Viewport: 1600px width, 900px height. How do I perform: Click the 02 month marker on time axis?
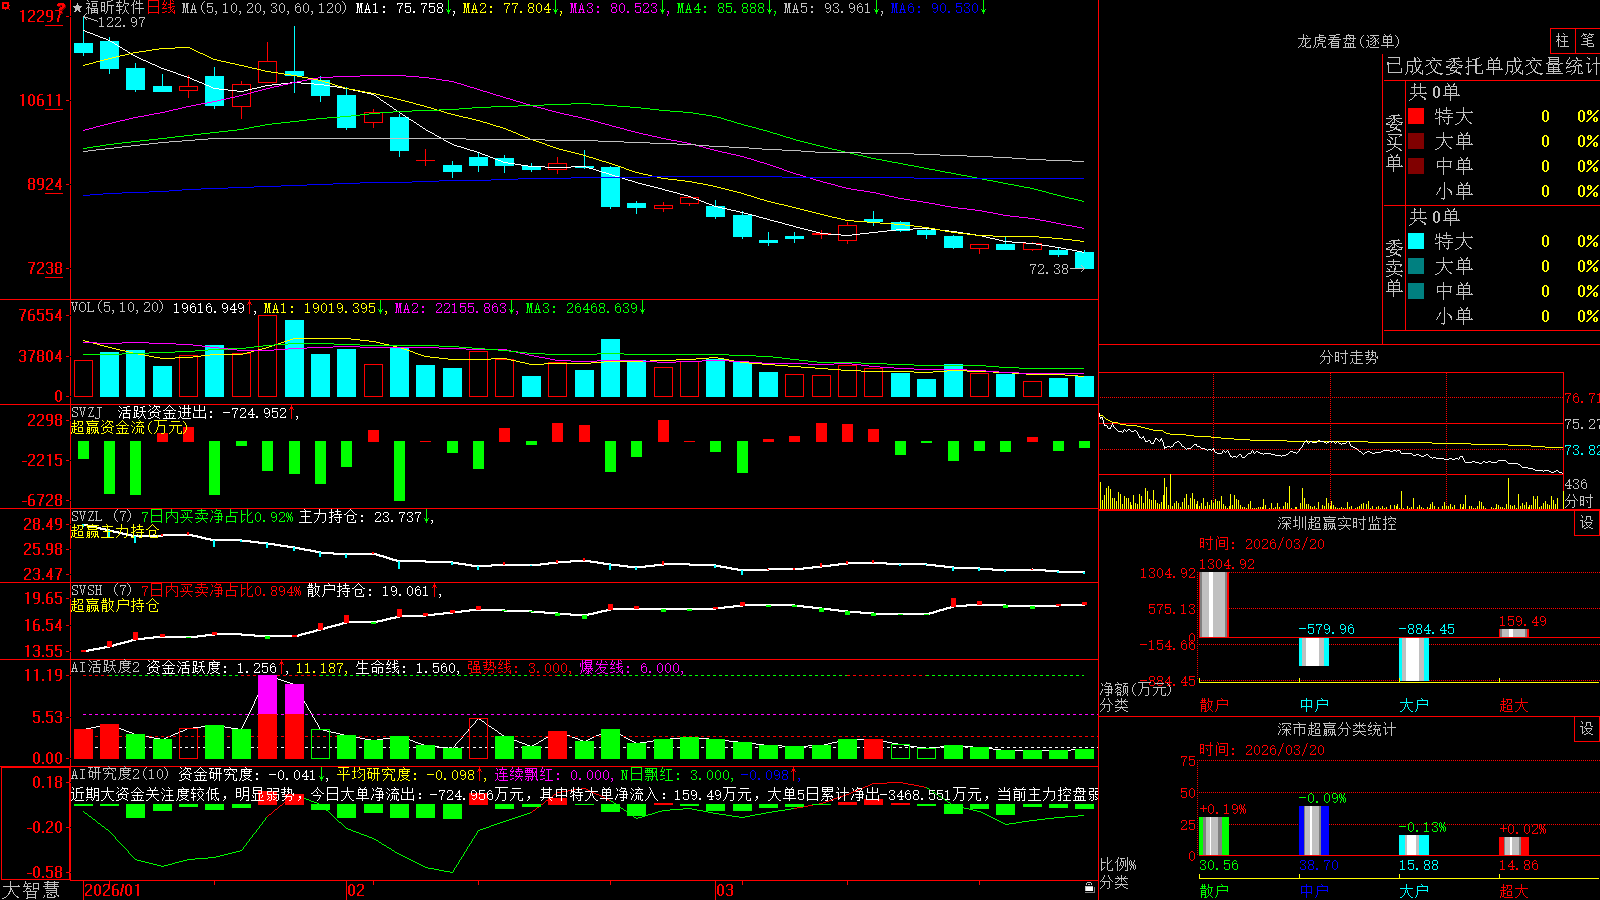356,890
